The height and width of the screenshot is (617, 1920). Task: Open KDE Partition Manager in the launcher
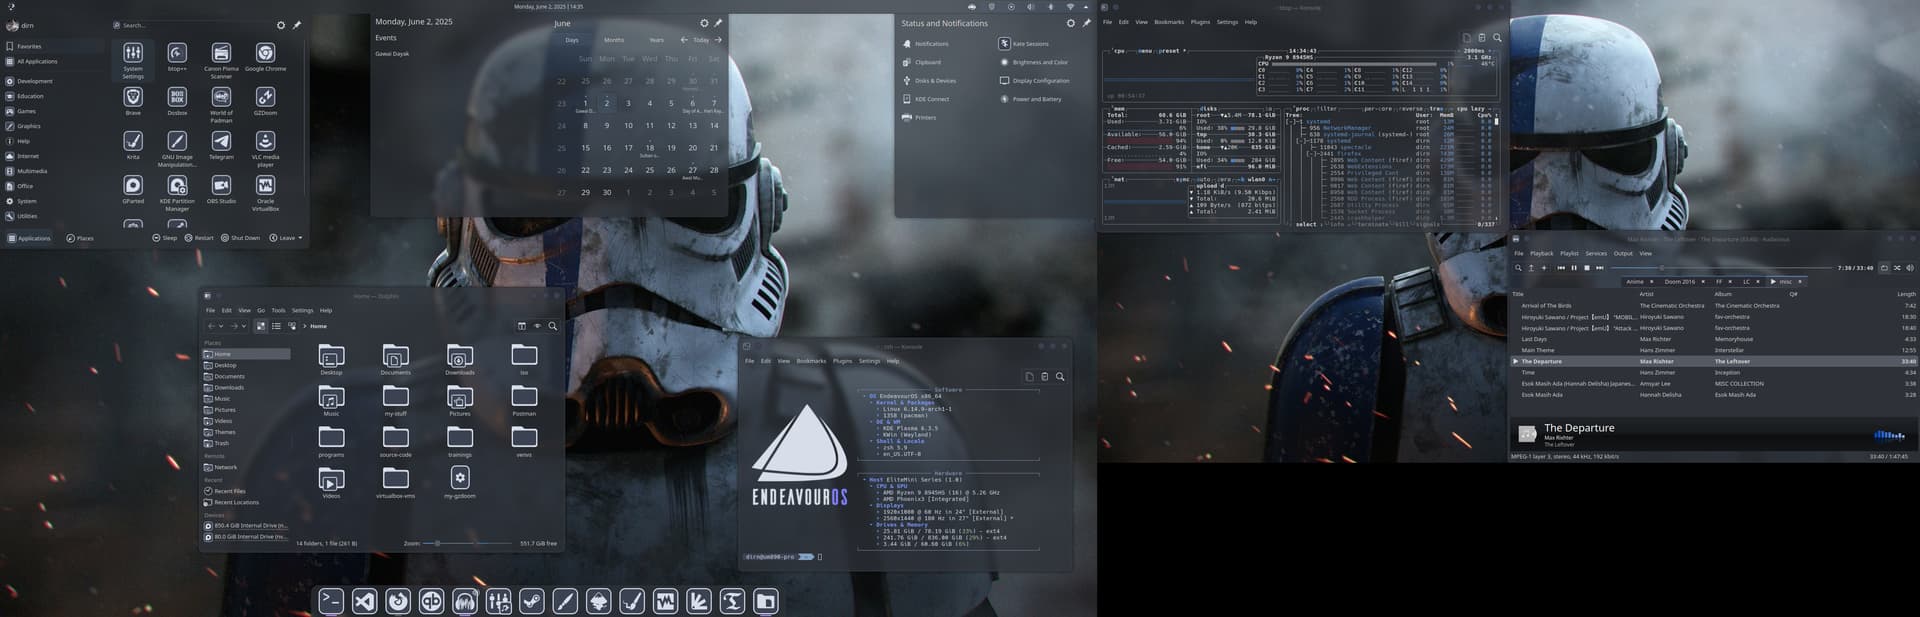pos(177,193)
